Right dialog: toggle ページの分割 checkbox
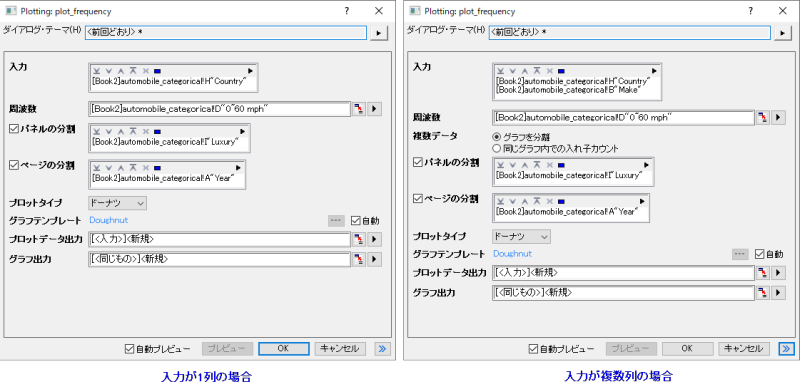Screen dimensions: 800x386 pos(418,198)
